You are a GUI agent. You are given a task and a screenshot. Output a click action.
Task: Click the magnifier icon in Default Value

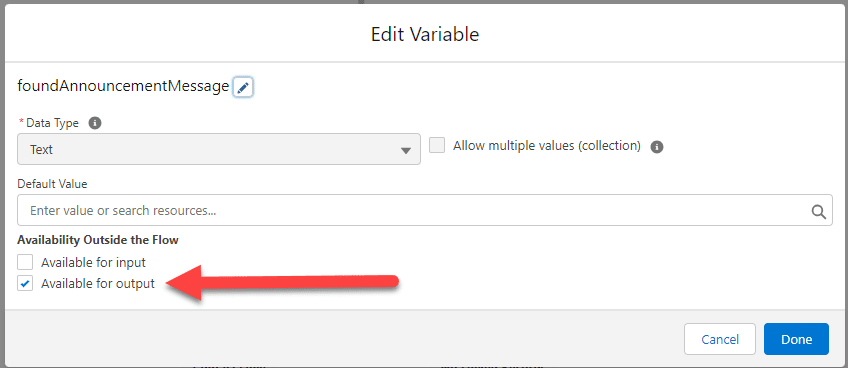819,211
